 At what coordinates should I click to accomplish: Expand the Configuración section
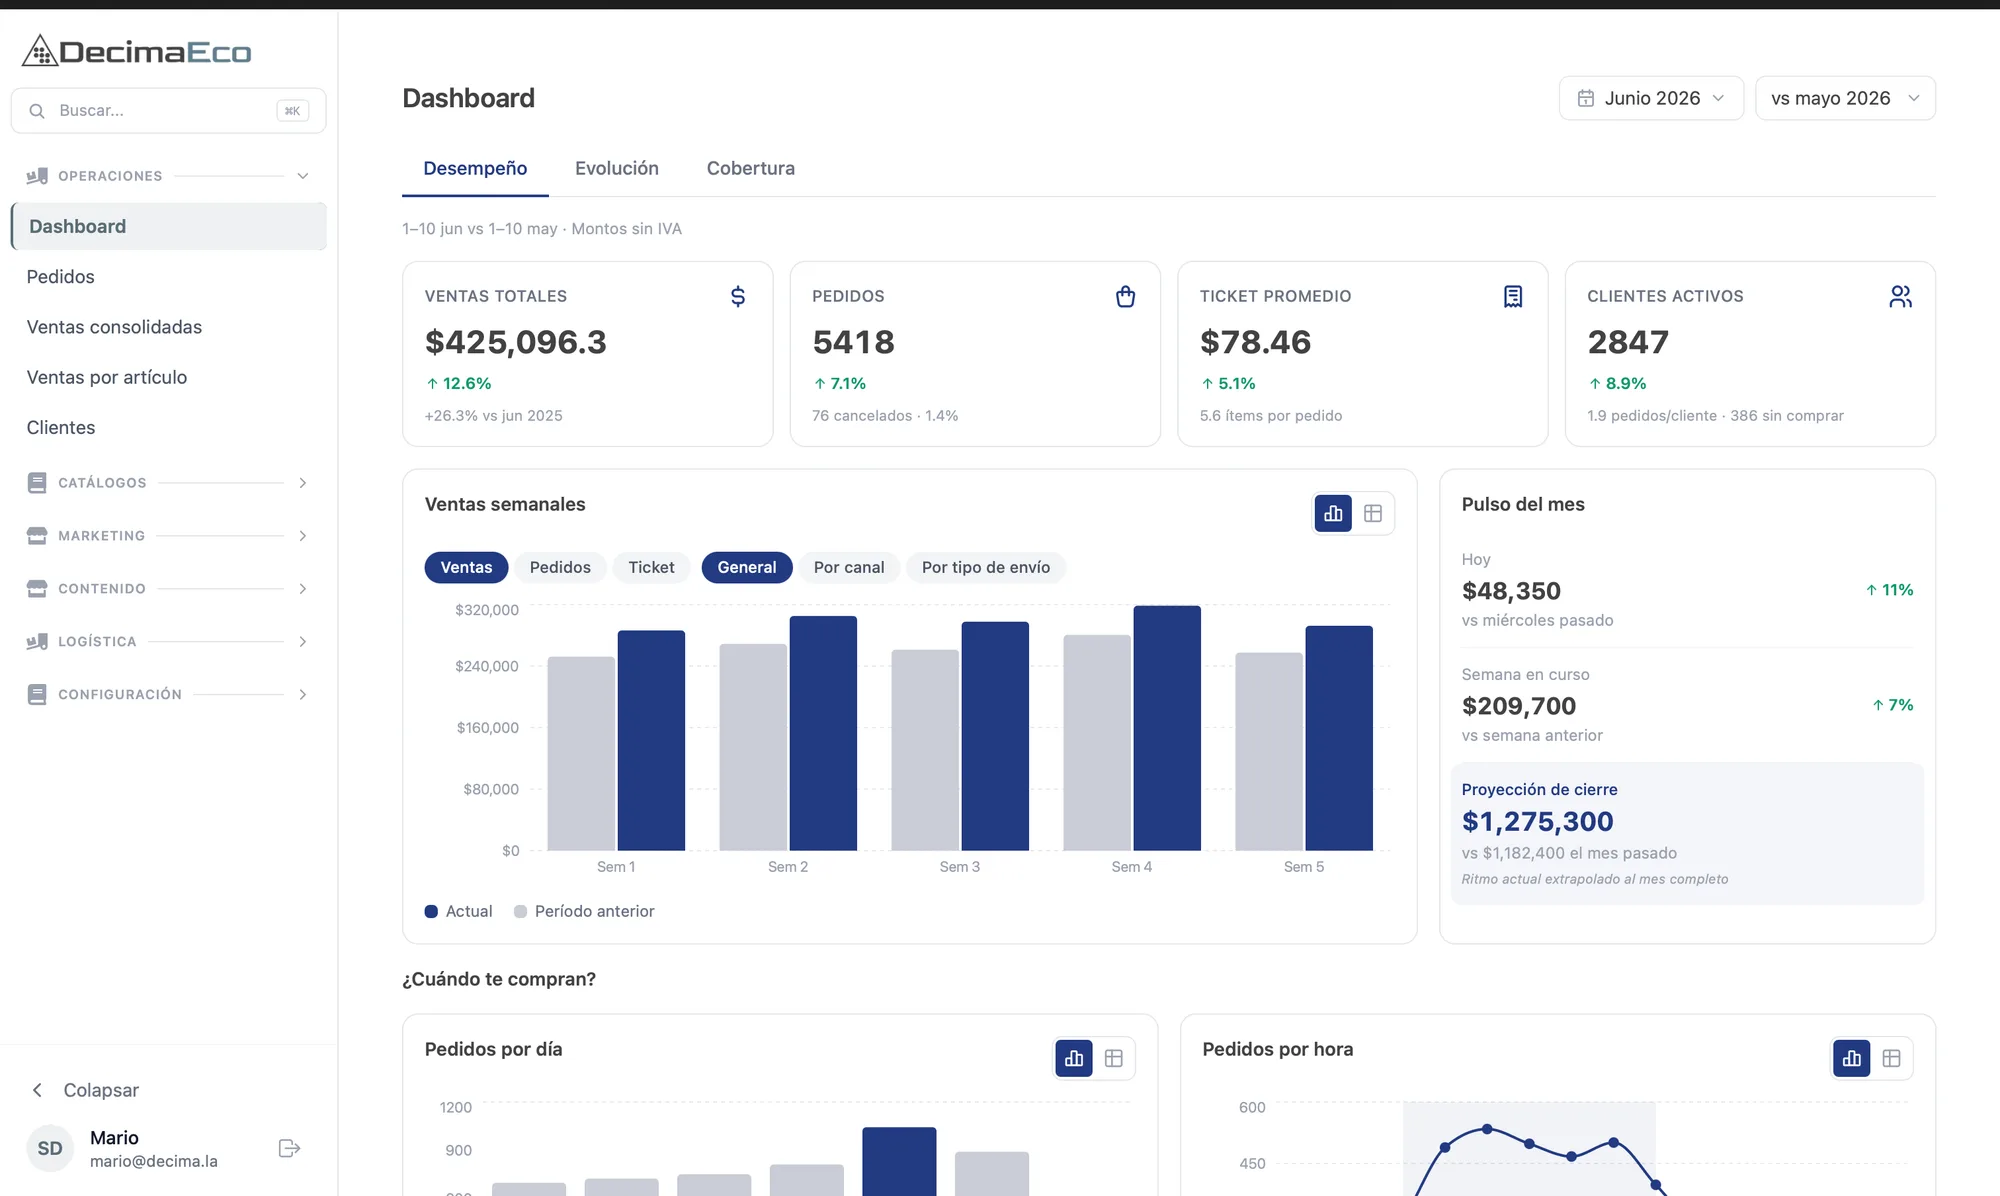click(302, 695)
